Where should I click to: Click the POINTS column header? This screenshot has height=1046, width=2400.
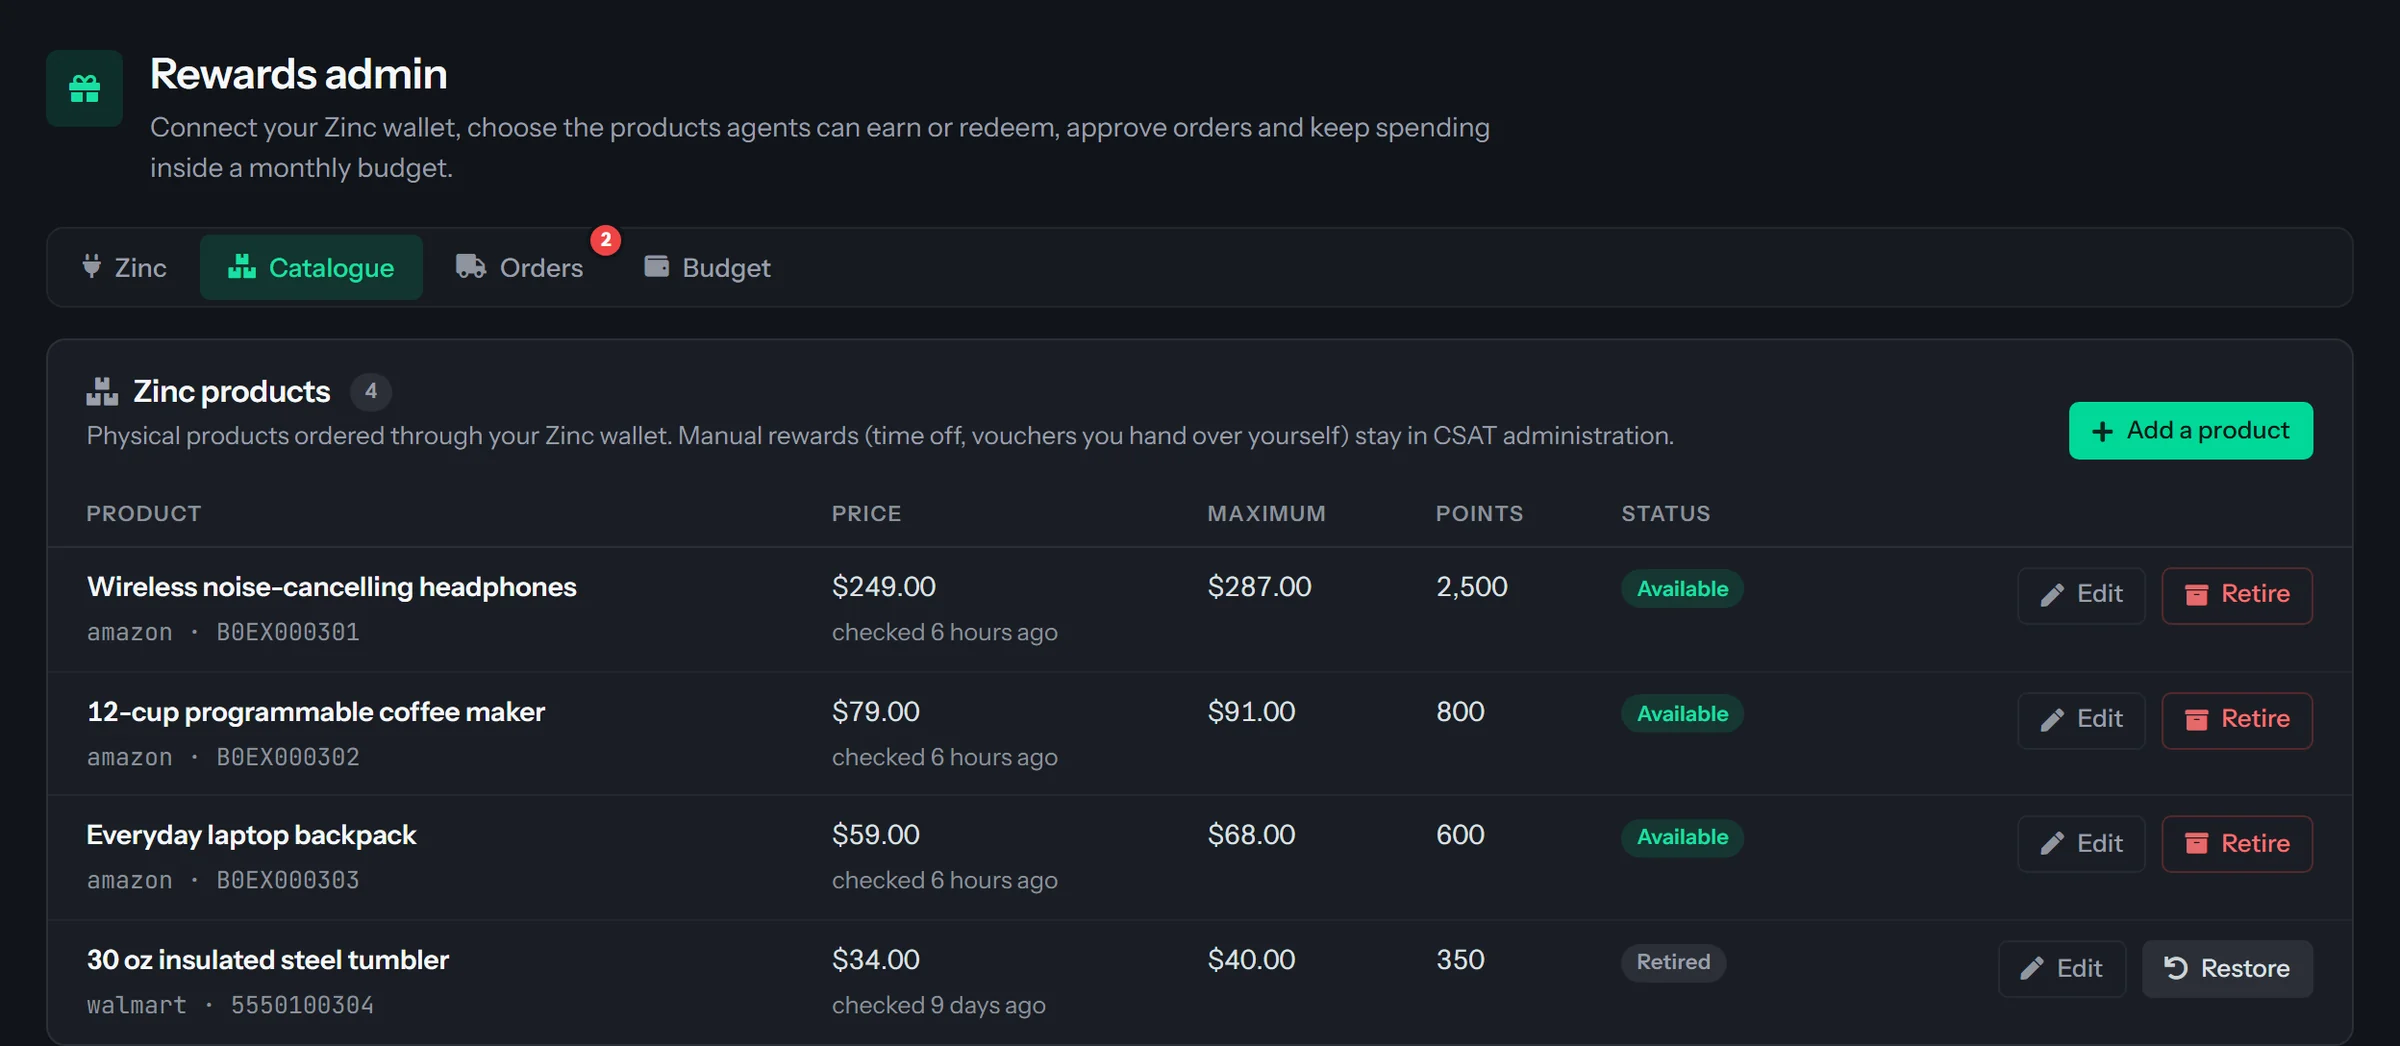(x=1480, y=514)
